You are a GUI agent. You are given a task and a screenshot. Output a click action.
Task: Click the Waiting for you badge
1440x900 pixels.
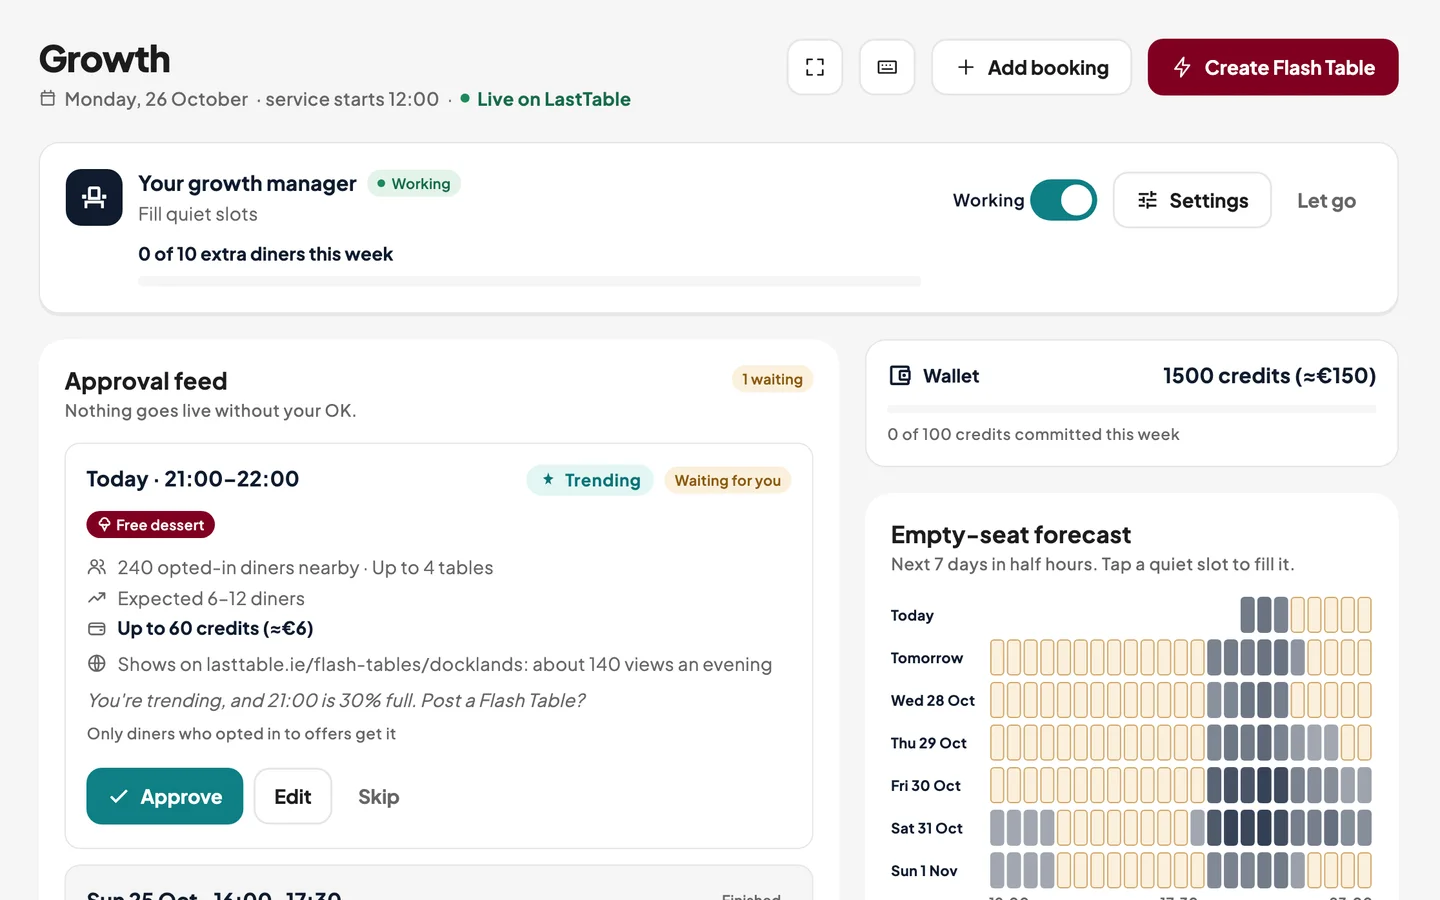[x=727, y=480]
